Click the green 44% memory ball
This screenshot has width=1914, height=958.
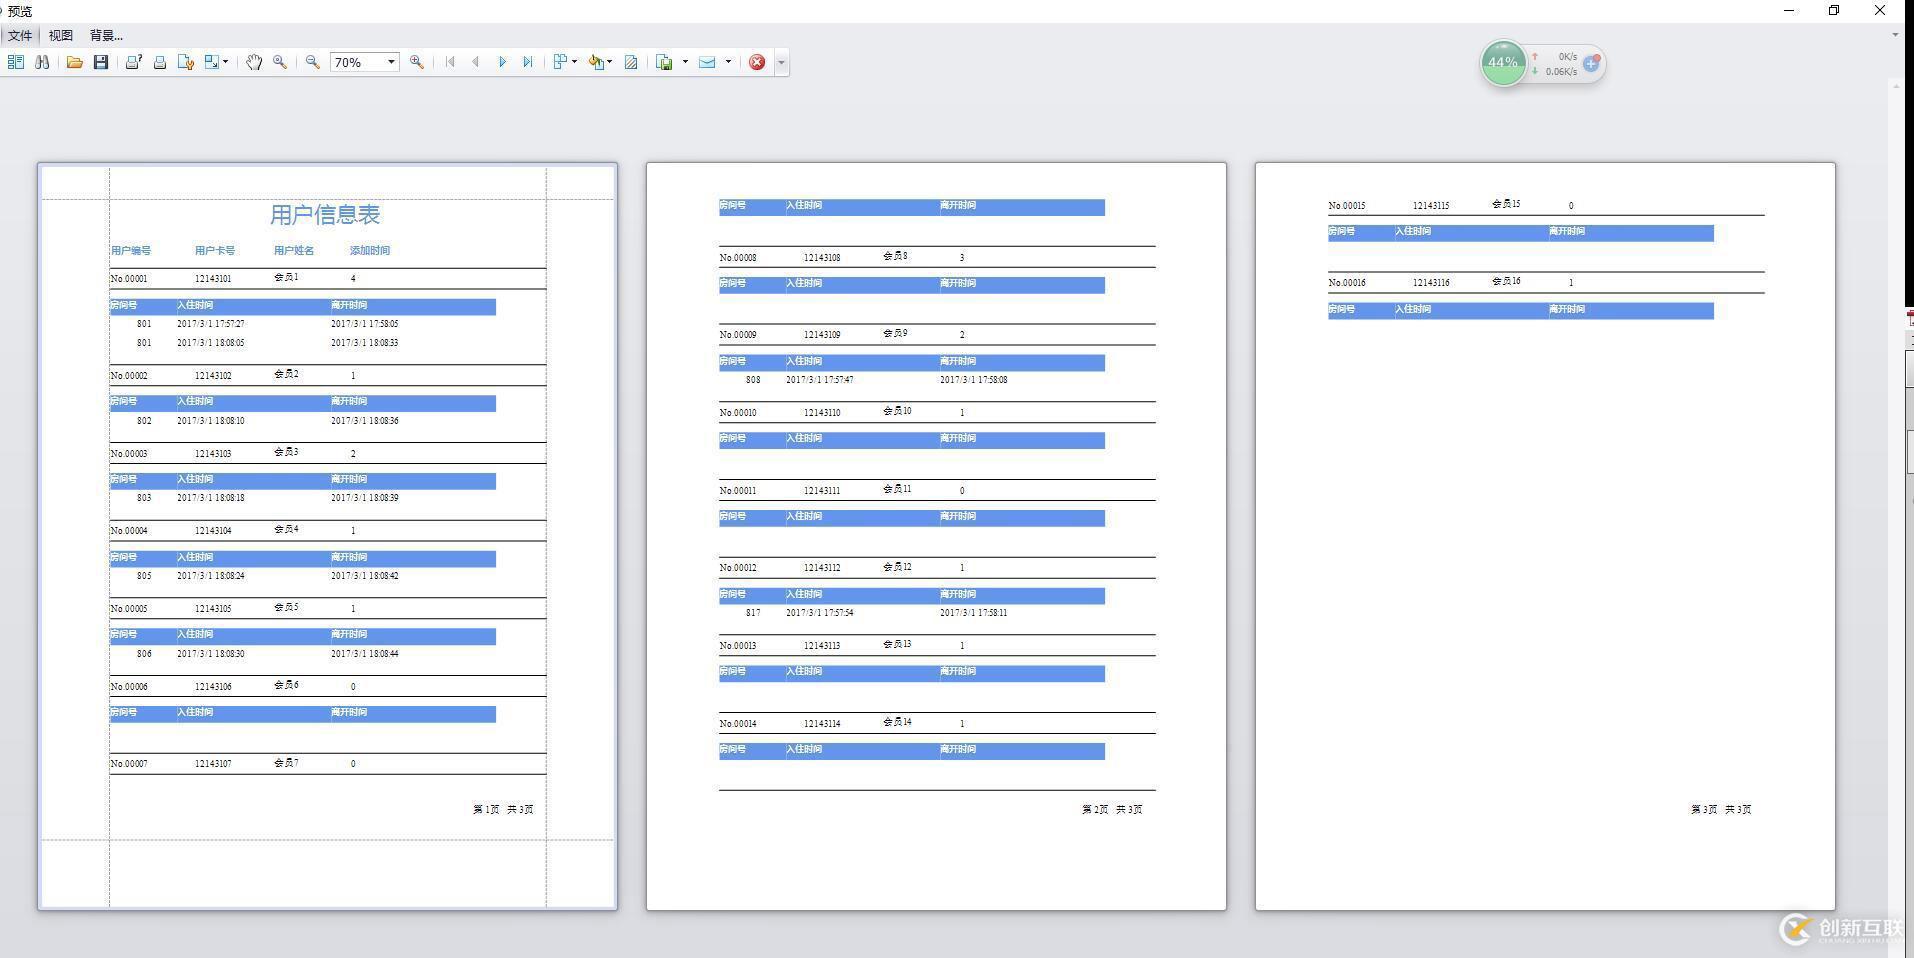click(1503, 62)
